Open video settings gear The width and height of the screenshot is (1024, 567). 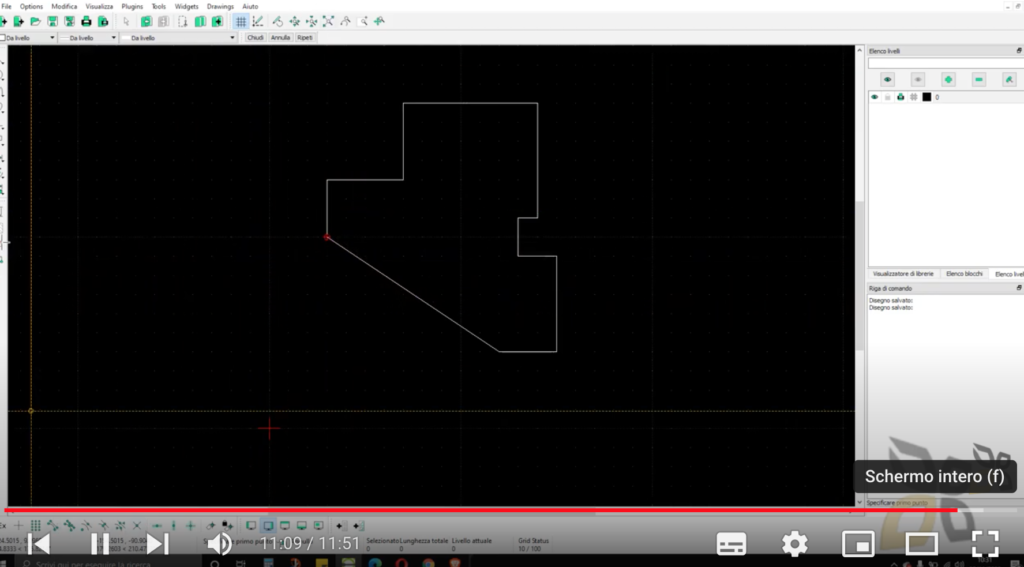(x=795, y=543)
